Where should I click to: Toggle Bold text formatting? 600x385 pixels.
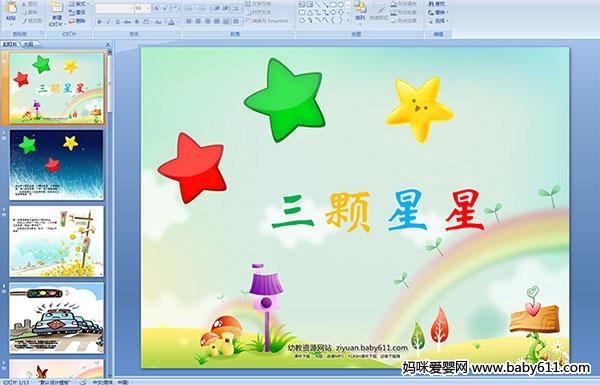click(x=99, y=22)
